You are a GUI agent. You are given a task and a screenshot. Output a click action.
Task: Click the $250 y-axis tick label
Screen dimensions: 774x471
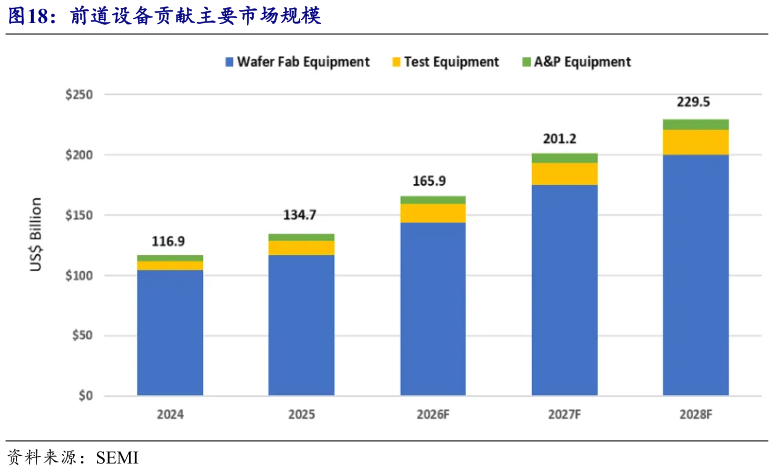pos(79,95)
